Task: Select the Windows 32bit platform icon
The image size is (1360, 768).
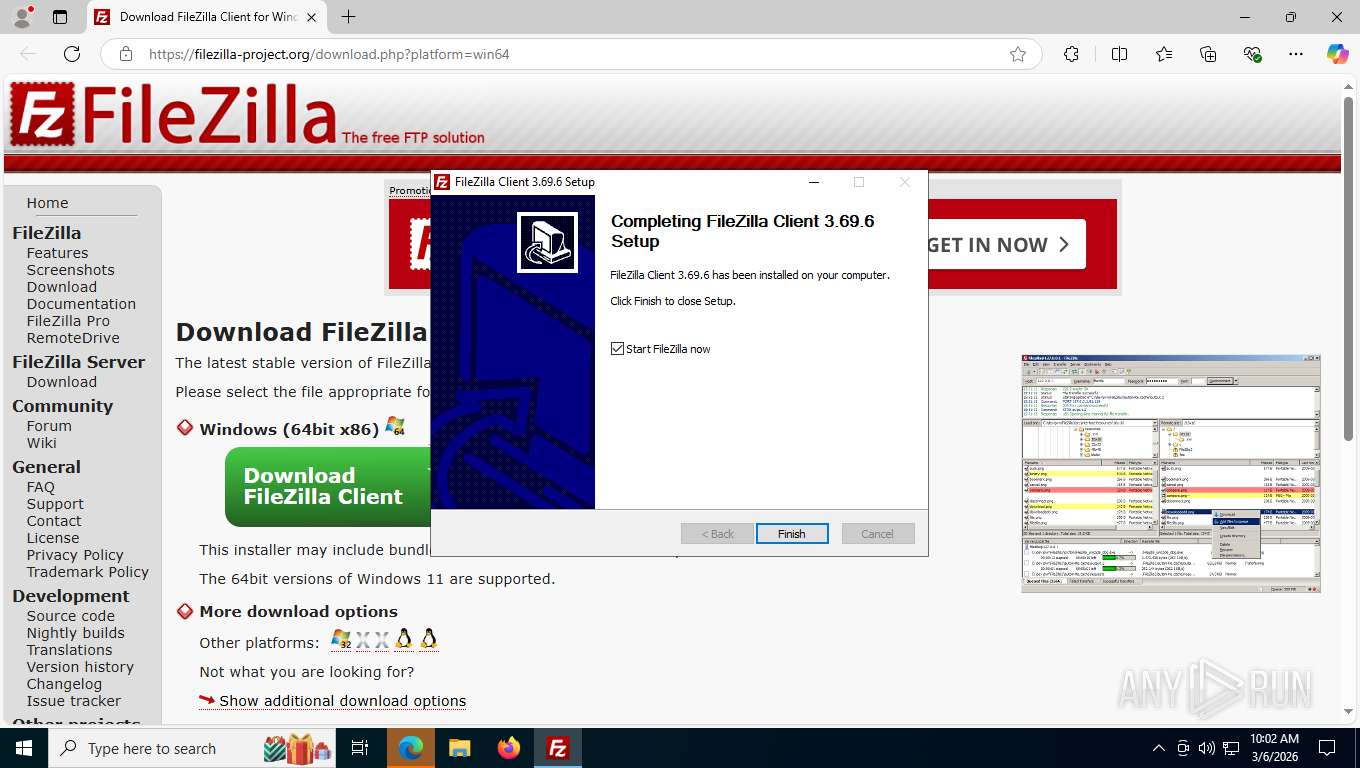Action: coord(341,640)
